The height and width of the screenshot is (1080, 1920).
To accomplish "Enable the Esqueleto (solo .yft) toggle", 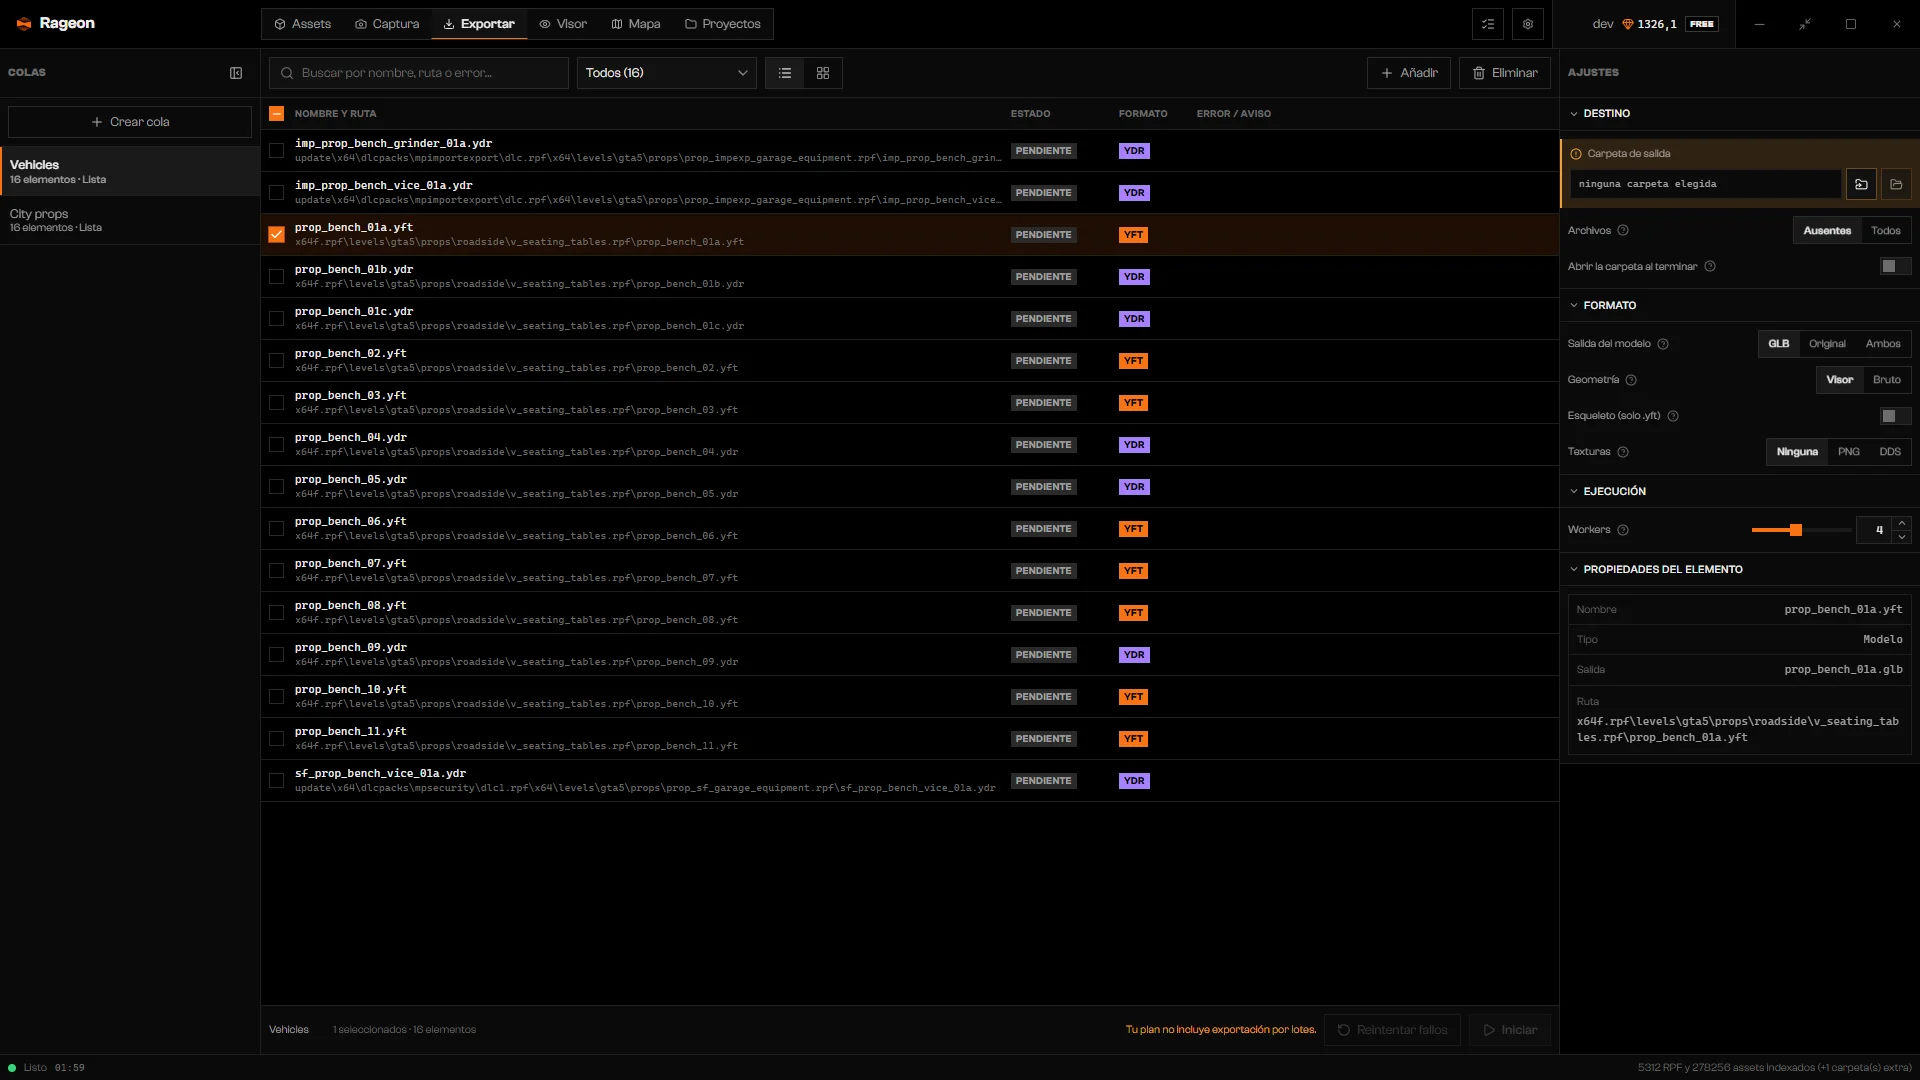I will [1895, 416].
